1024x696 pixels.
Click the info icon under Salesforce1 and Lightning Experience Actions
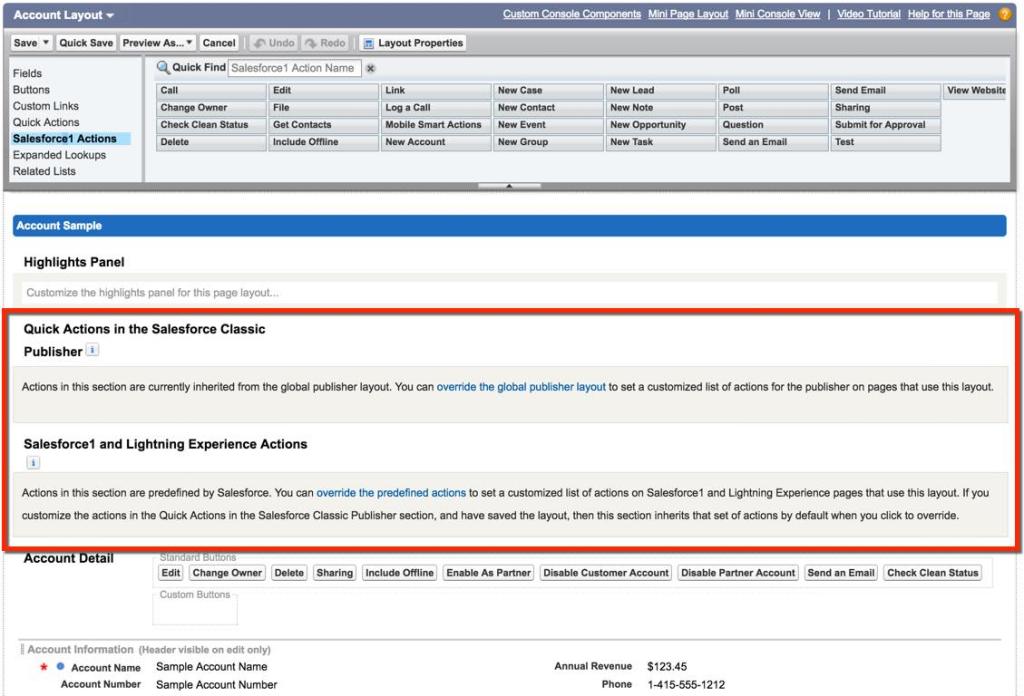(33, 463)
